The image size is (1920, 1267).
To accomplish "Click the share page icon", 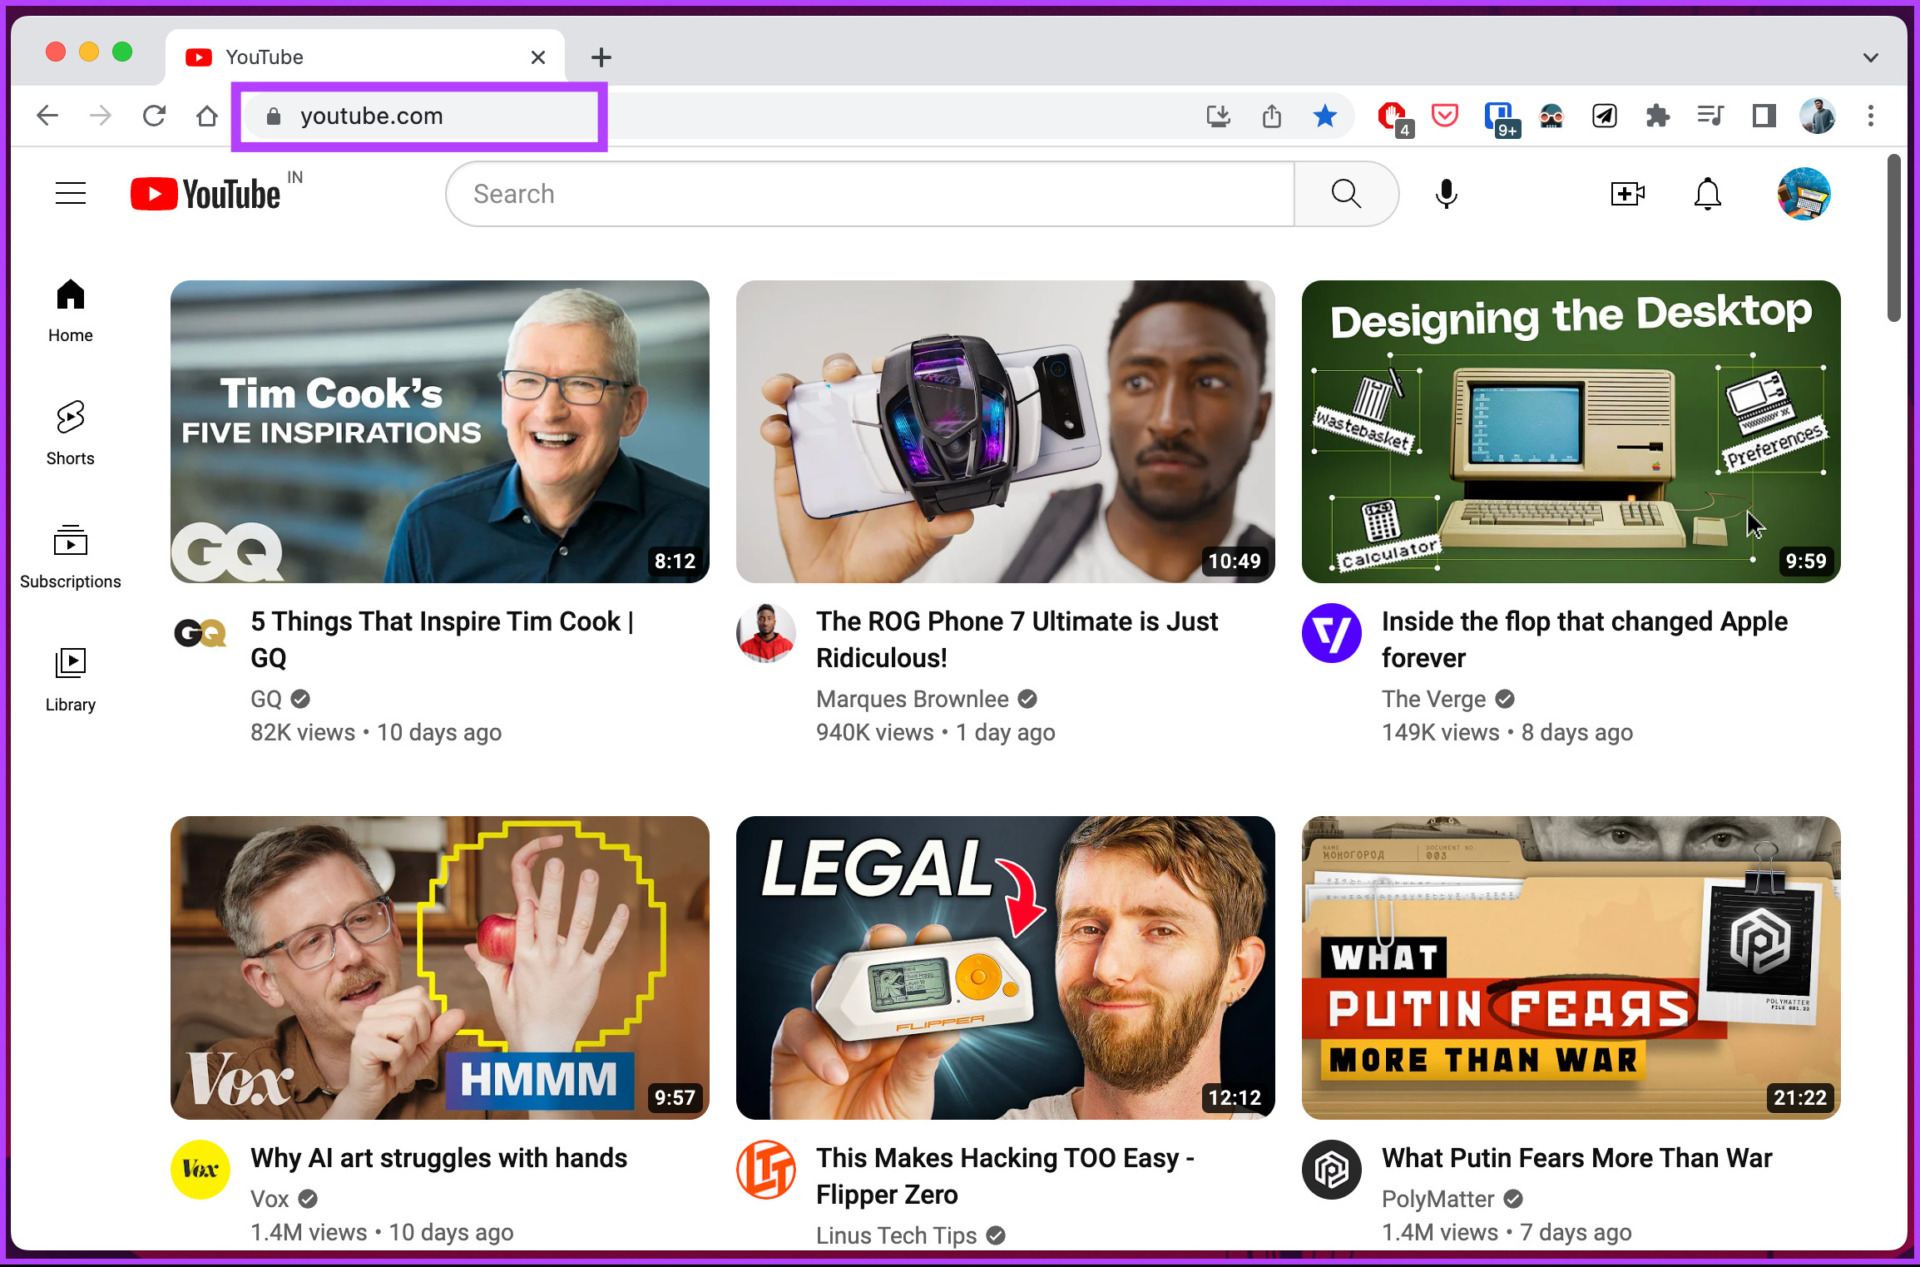I will pos(1271,116).
